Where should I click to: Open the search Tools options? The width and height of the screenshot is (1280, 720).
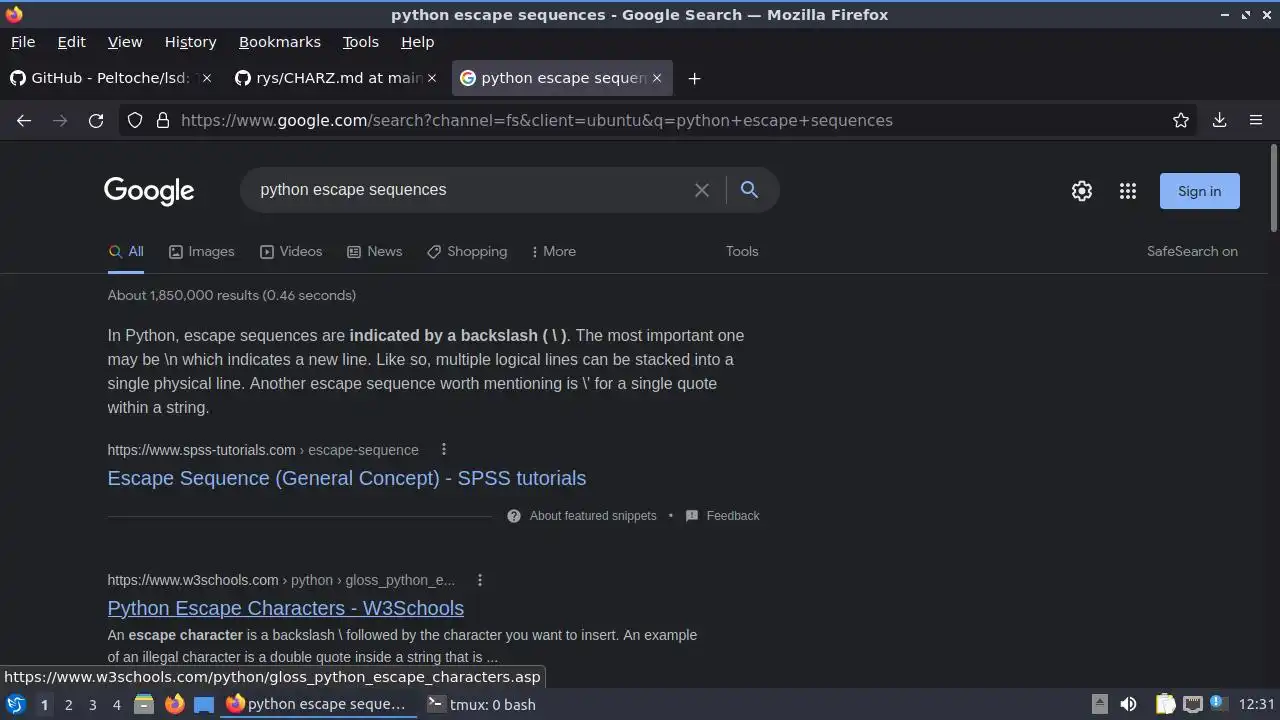coord(742,252)
